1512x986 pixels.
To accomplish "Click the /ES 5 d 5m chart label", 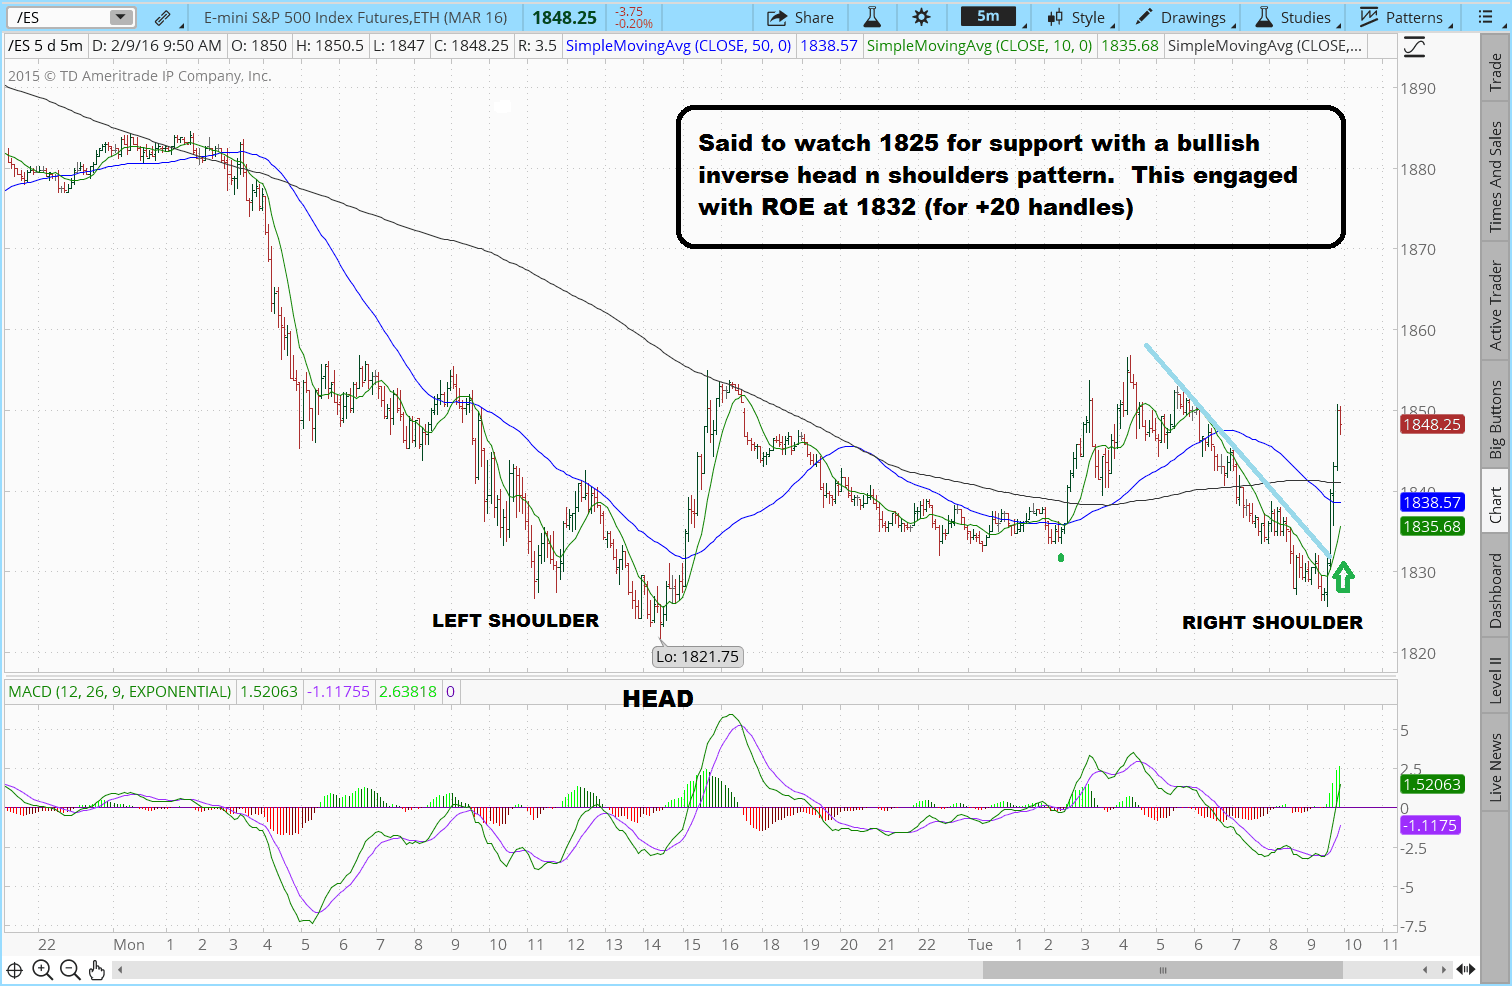I will point(46,46).
